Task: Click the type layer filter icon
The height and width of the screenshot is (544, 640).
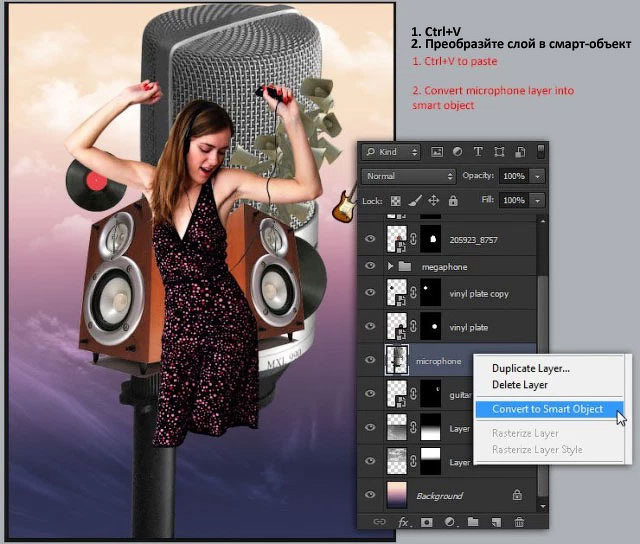Action: coord(478,152)
